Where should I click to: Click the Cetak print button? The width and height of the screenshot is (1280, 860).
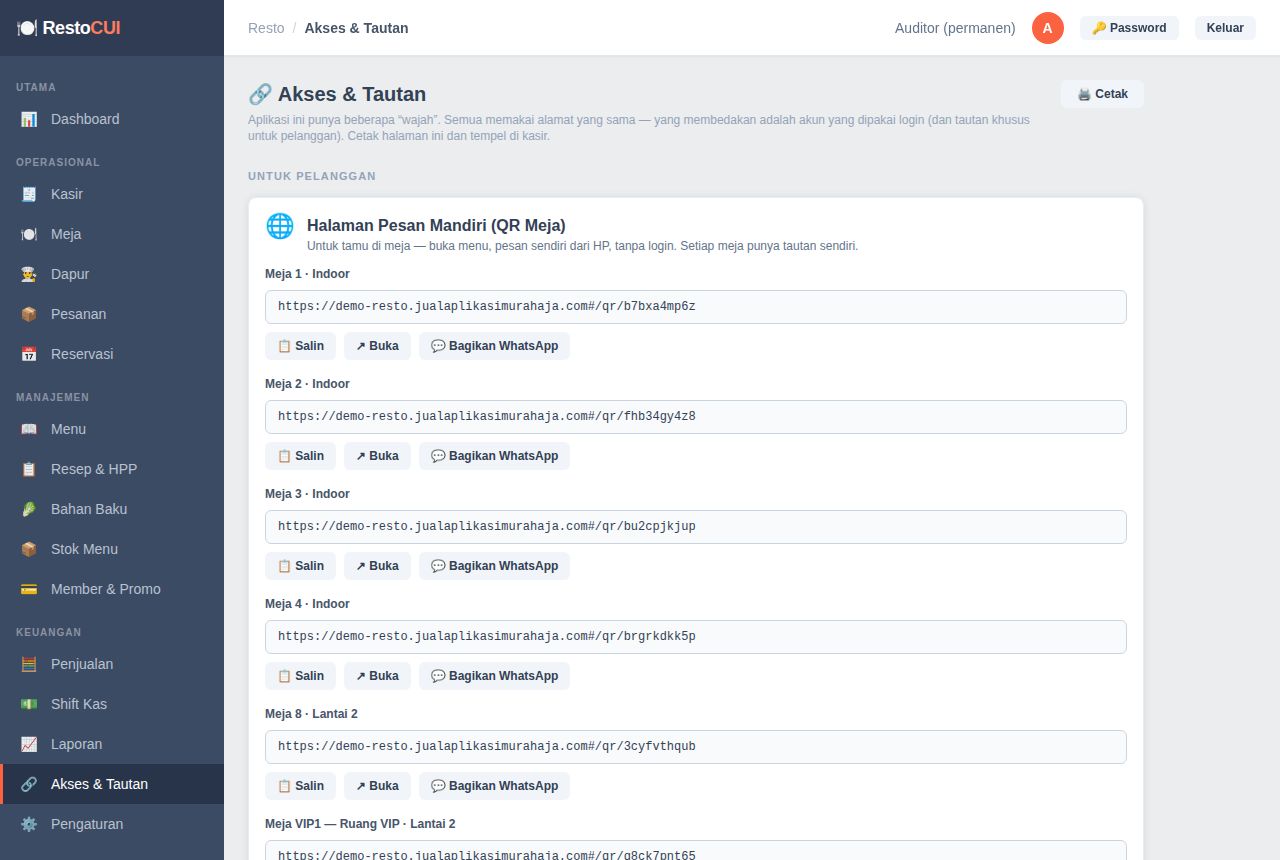point(1102,94)
